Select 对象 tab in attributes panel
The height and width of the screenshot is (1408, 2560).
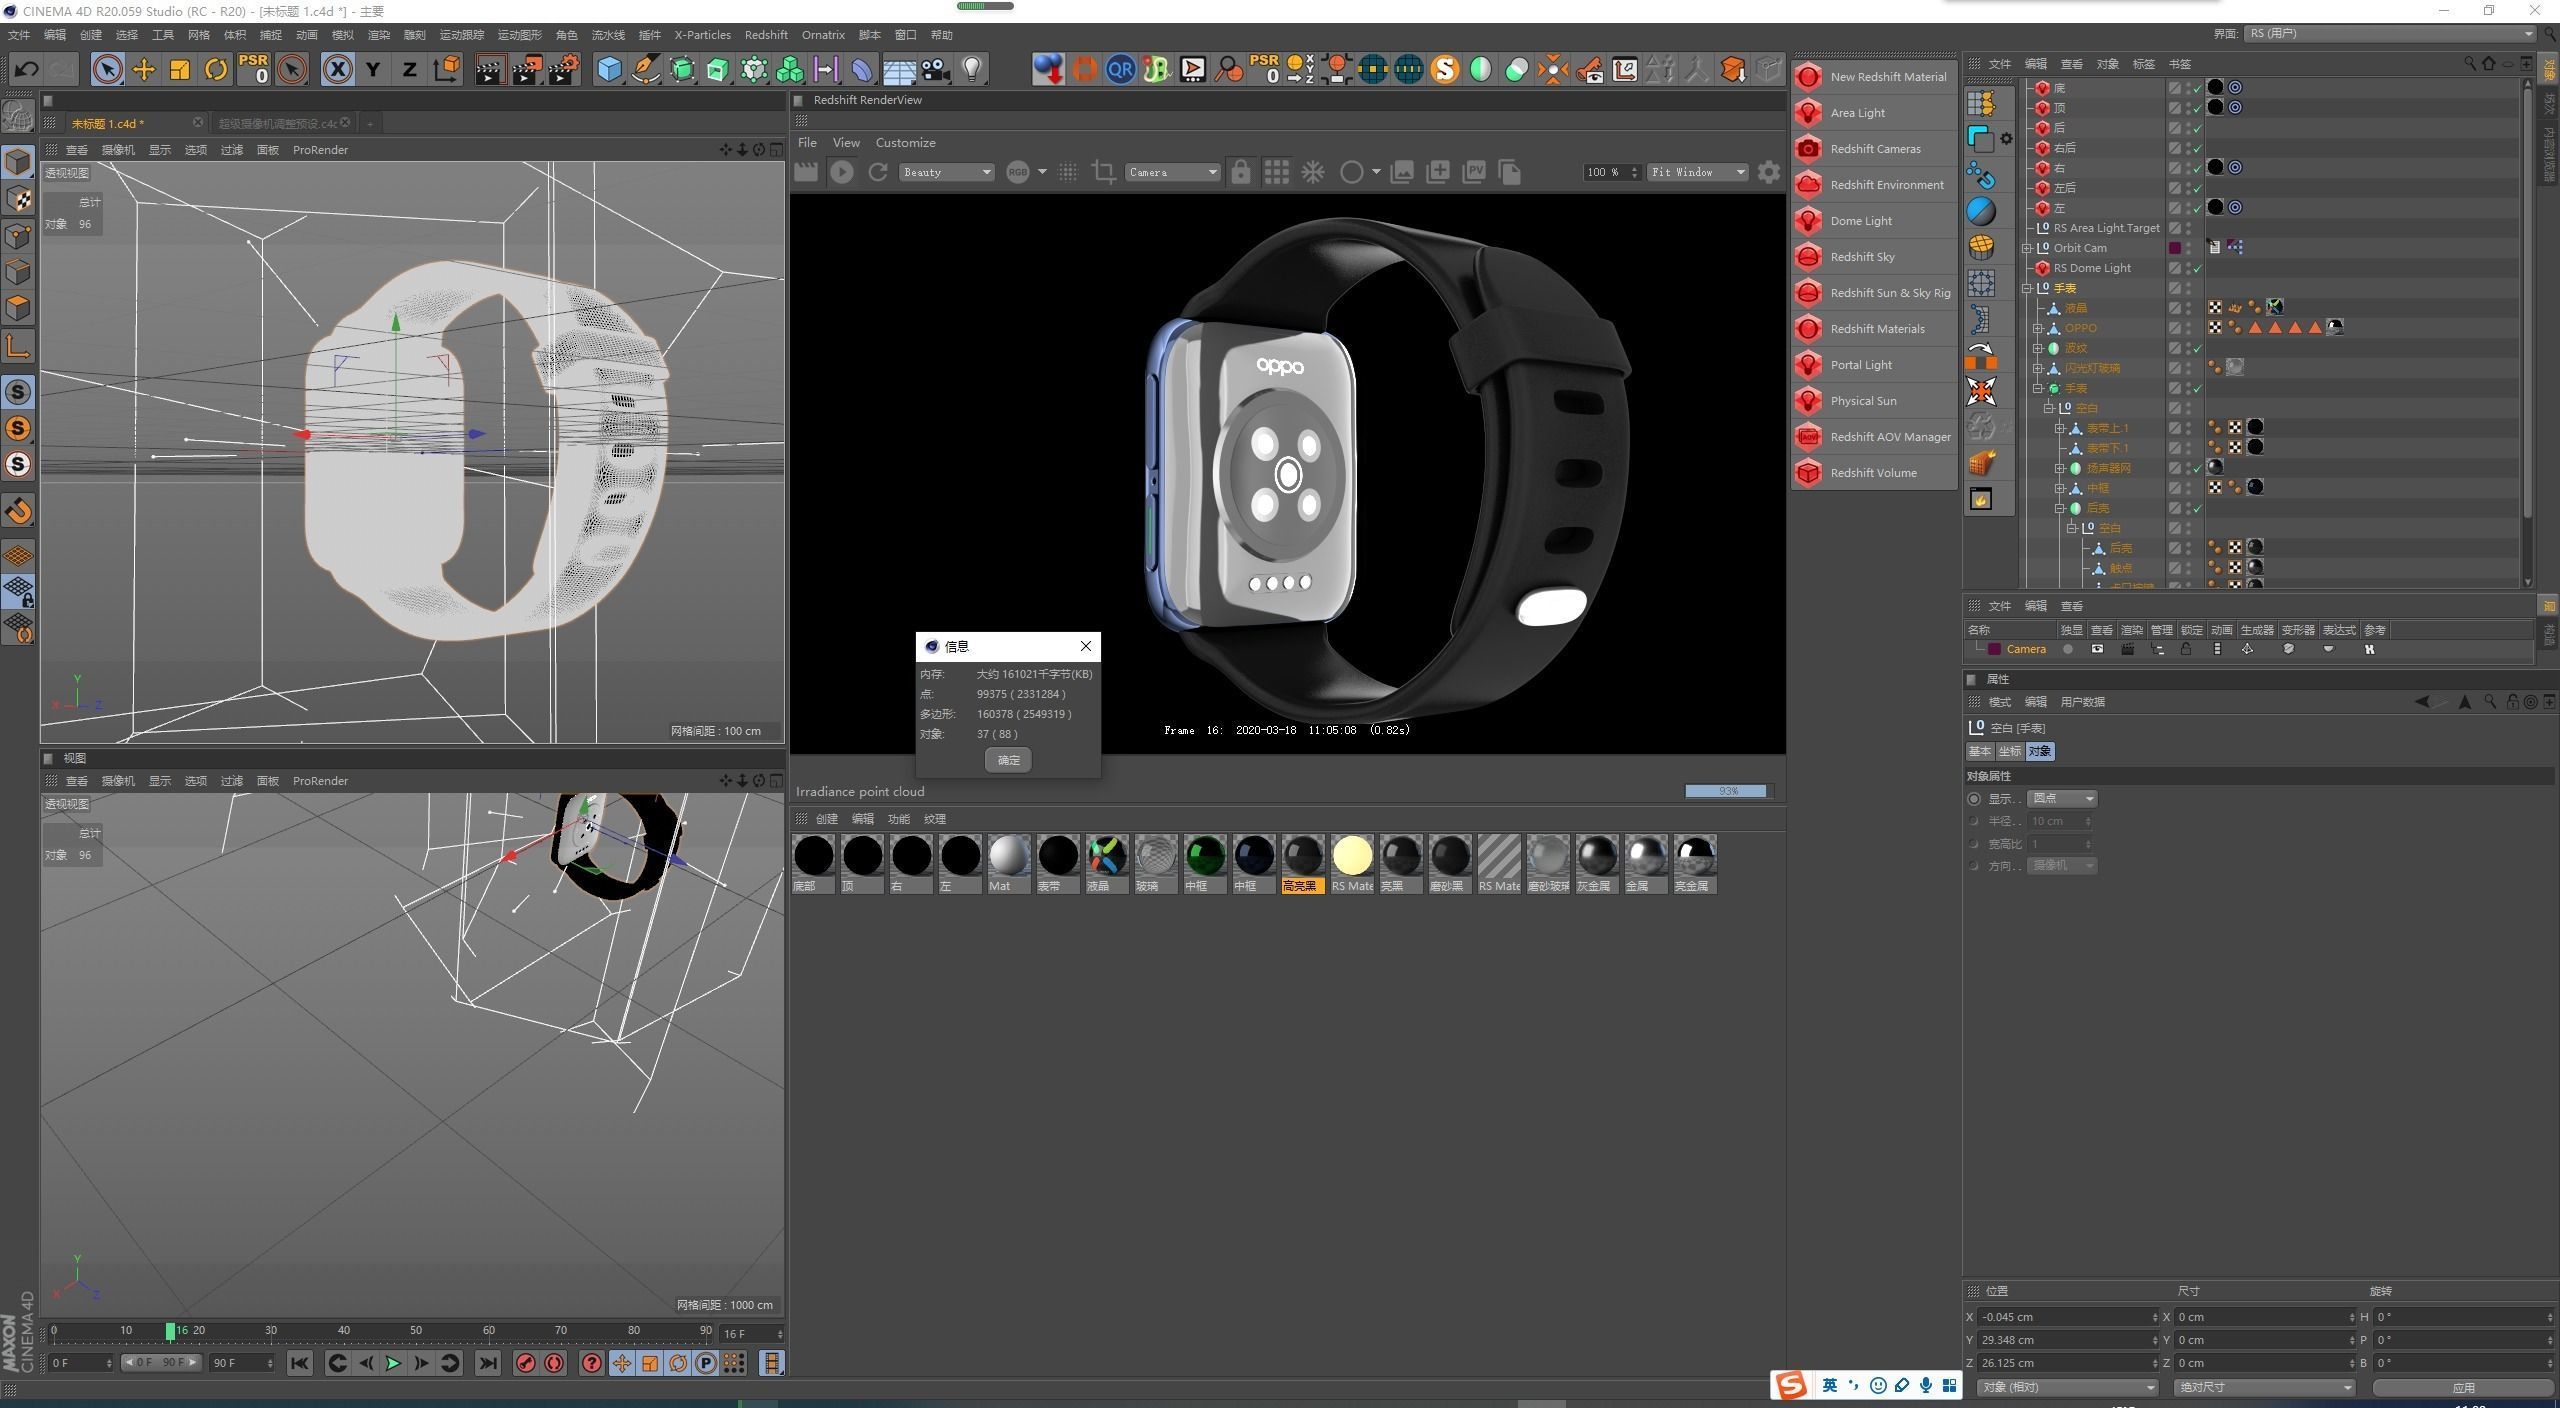[2038, 751]
